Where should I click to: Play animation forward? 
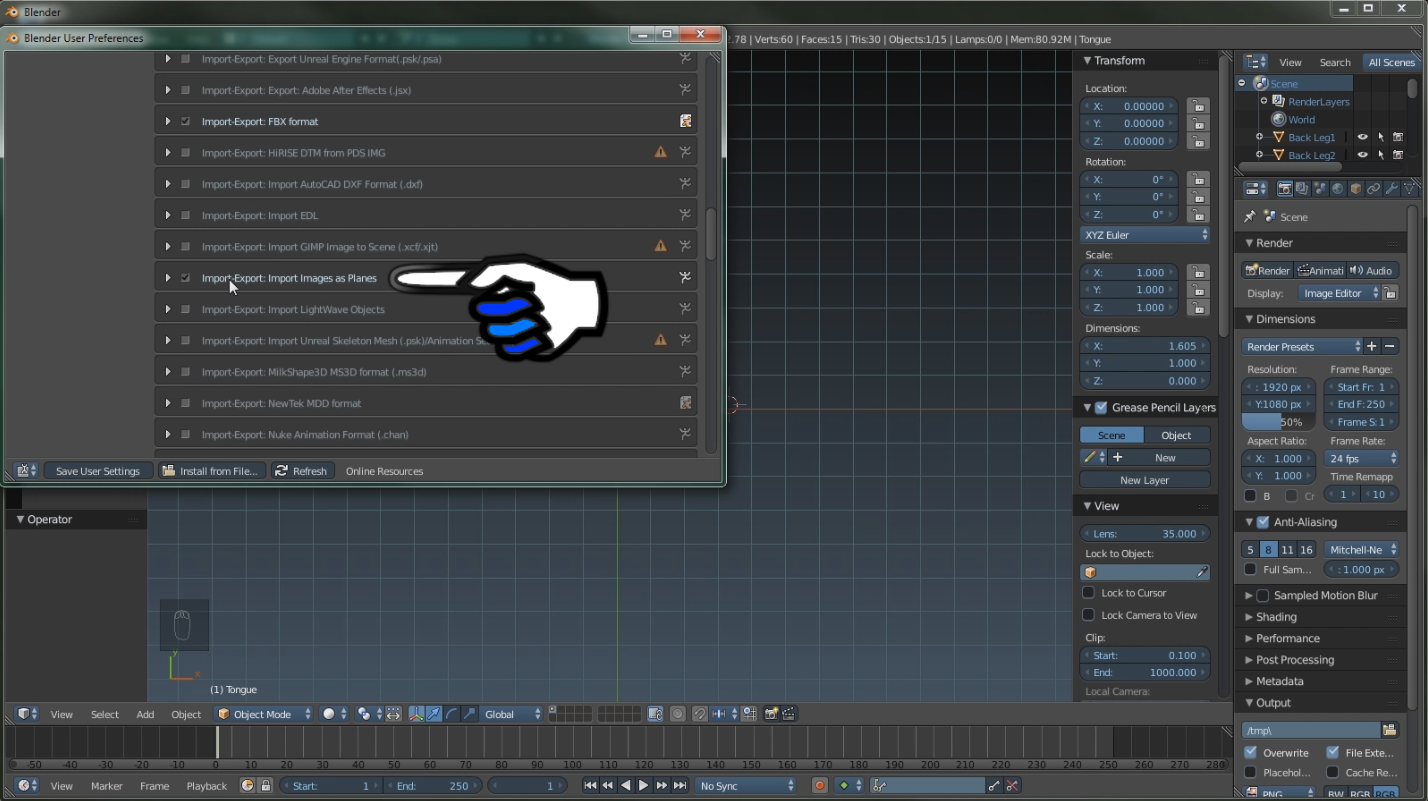pyautogui.click(x=644, y=786)
